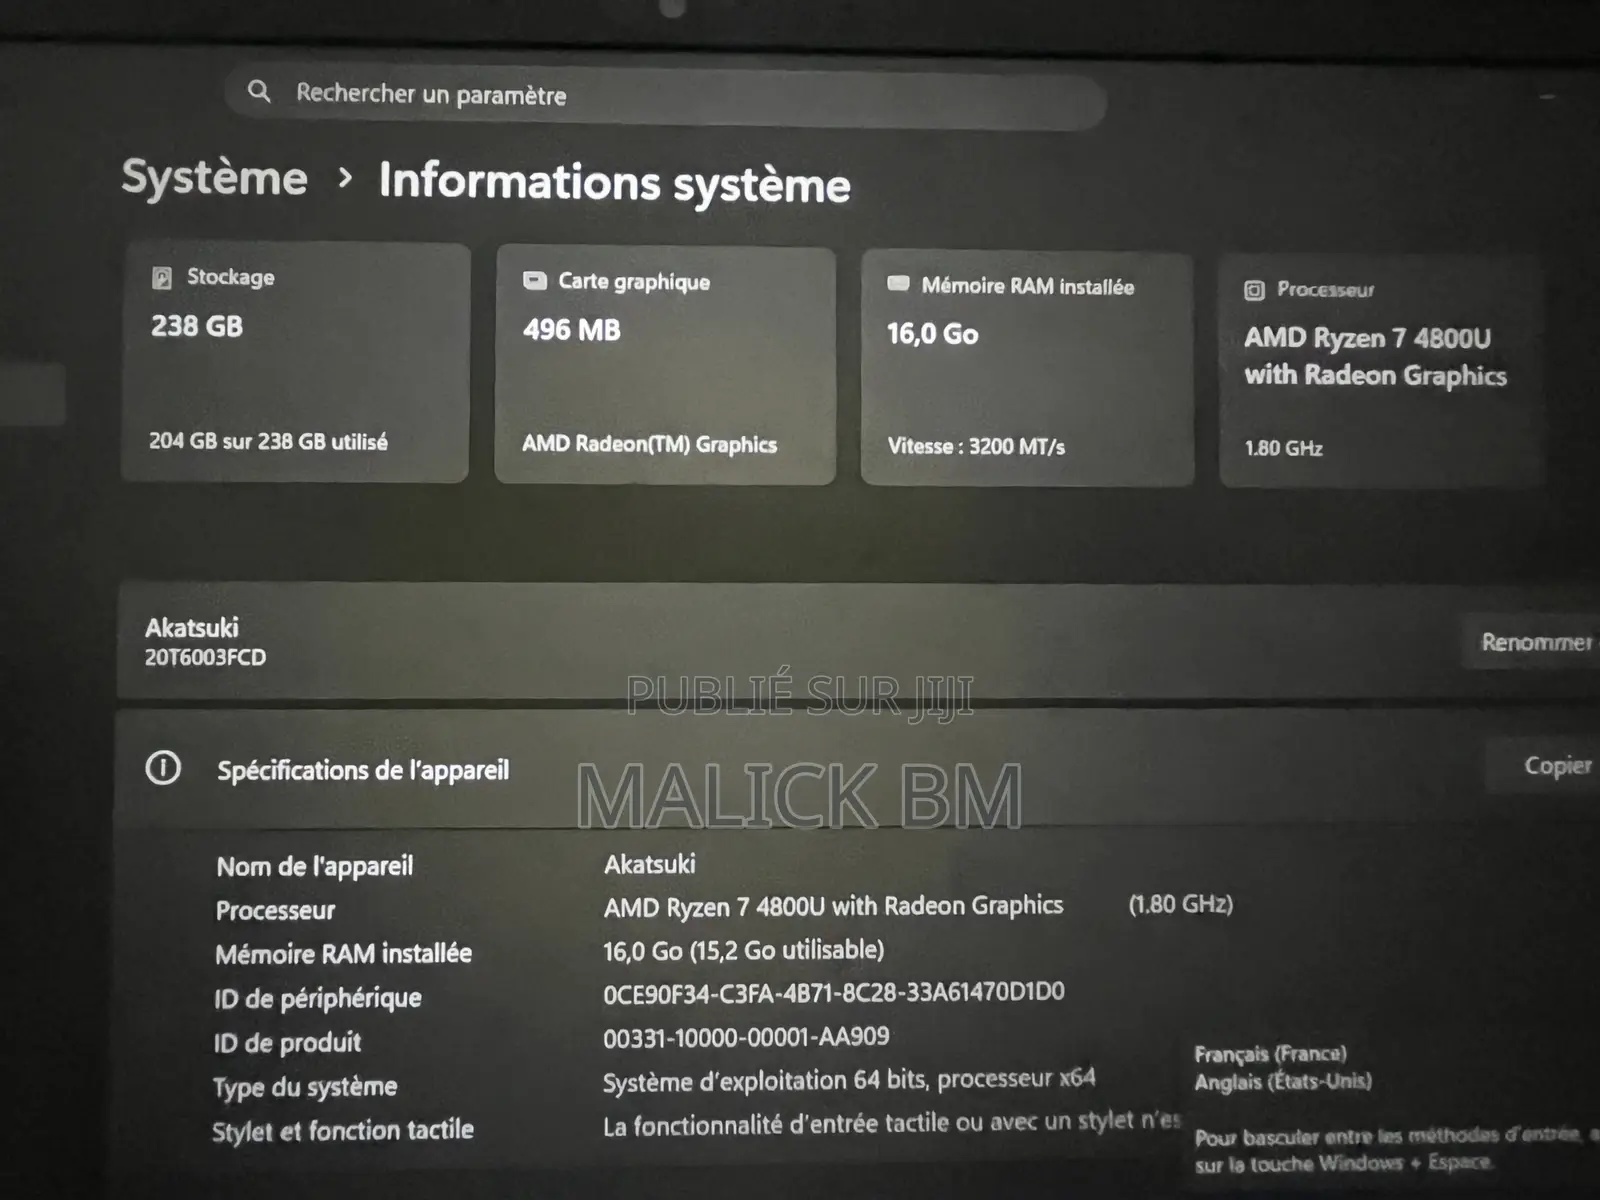The height and width of the screenshot is (1200, 1600).
Task: Choose 'Anglais (États-Unis)' input language
Action: pyautogui.click(x=1283, y=1081)
